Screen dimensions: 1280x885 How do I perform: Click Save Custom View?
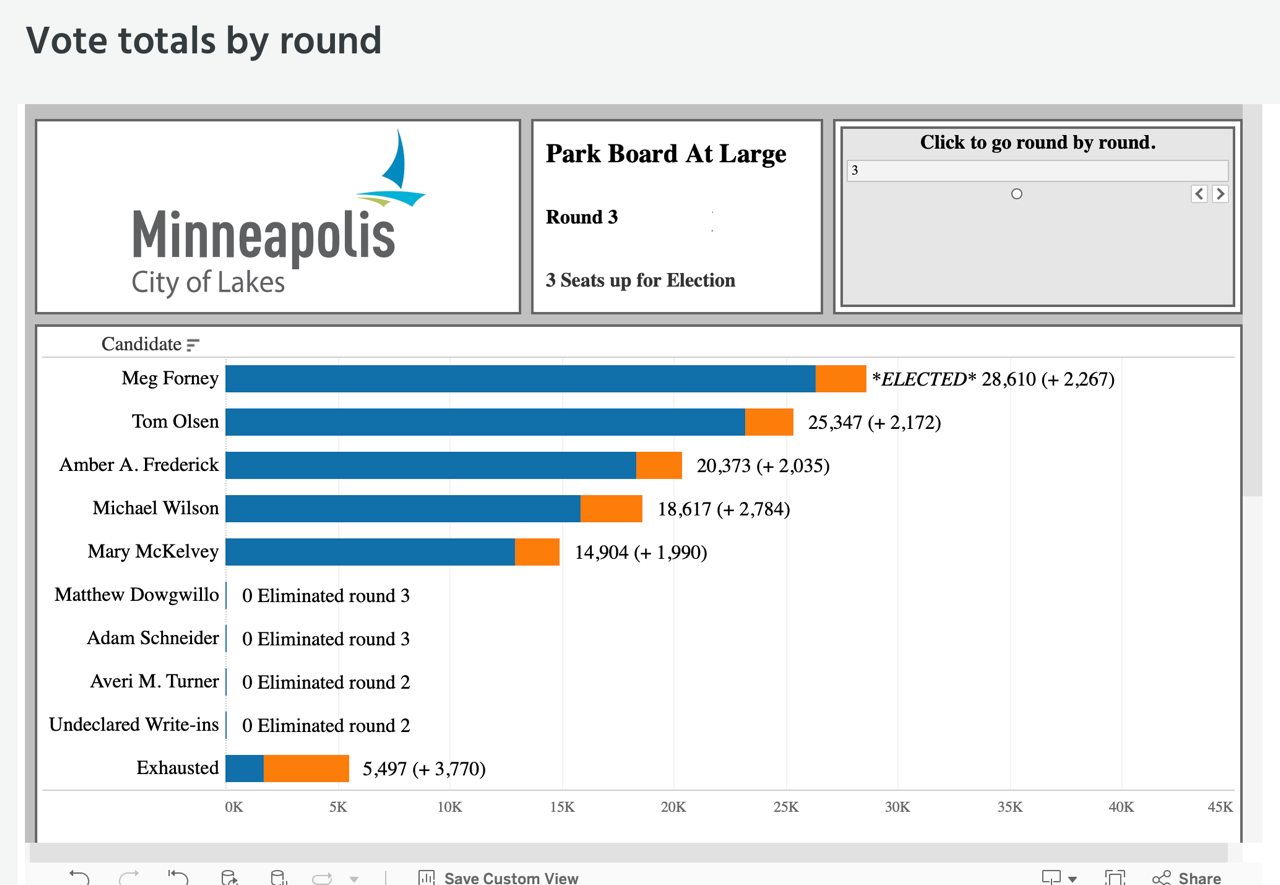click(x=498, y=878)
